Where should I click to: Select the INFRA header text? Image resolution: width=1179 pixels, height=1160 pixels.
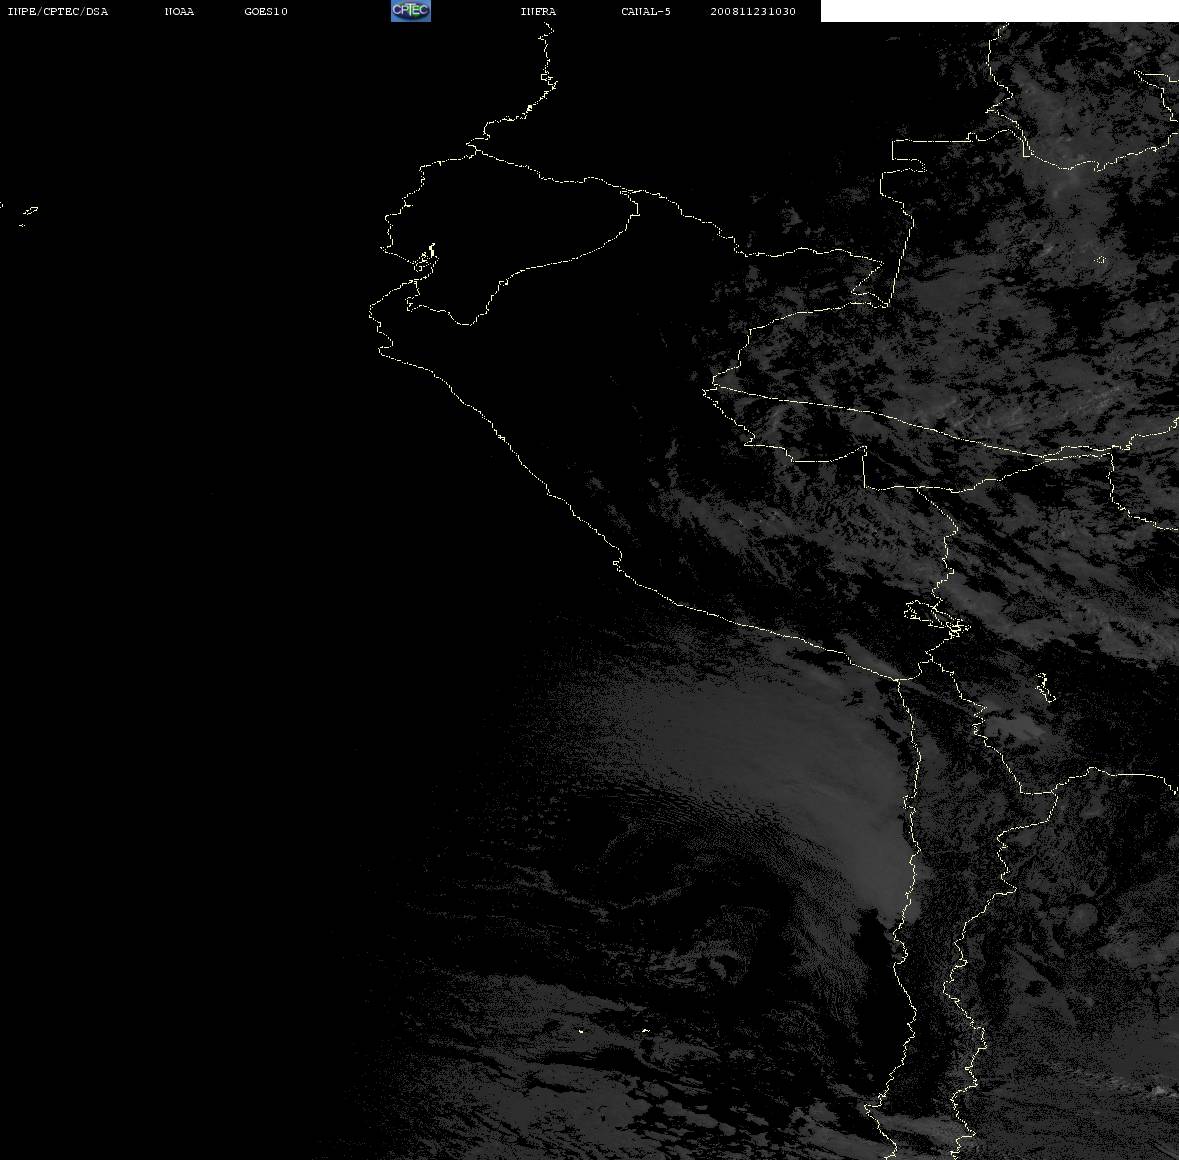(x=538, y=11)
